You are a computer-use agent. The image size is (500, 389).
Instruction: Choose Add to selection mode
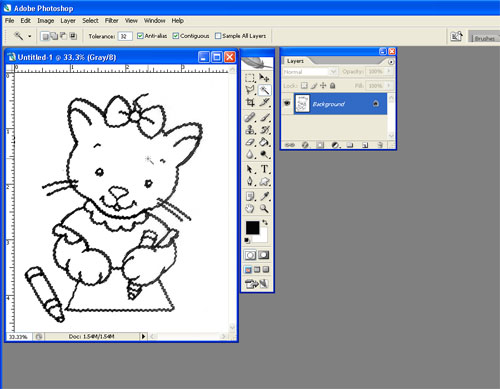point(54,36)
